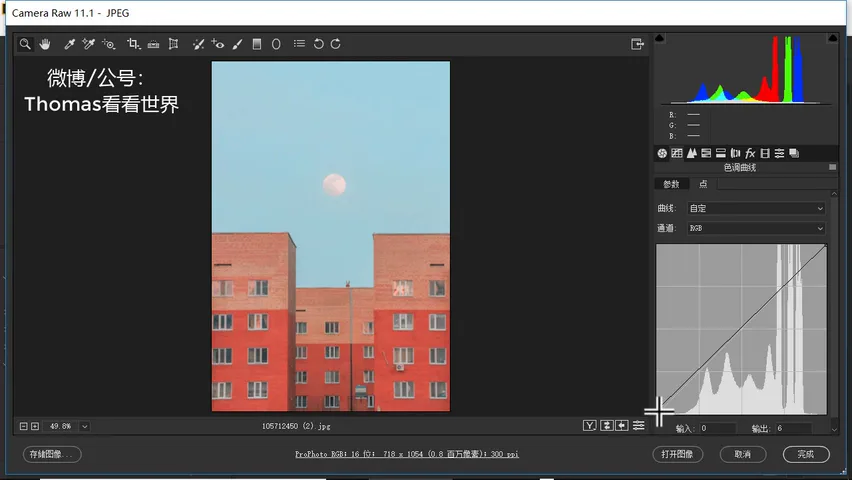
Task: Select the Targeted Adjustment tool
Action: click(x=109, y=44)
